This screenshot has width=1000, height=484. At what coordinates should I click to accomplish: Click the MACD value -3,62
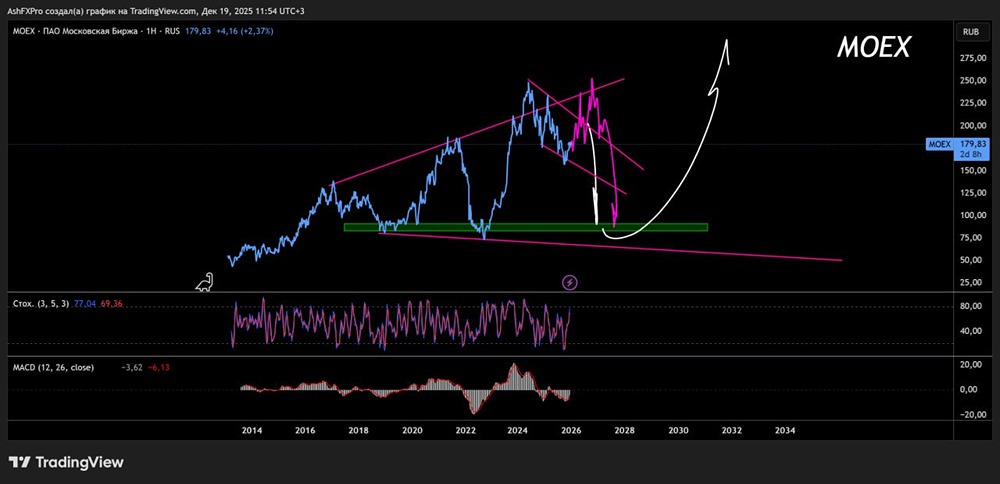(132, 367)
